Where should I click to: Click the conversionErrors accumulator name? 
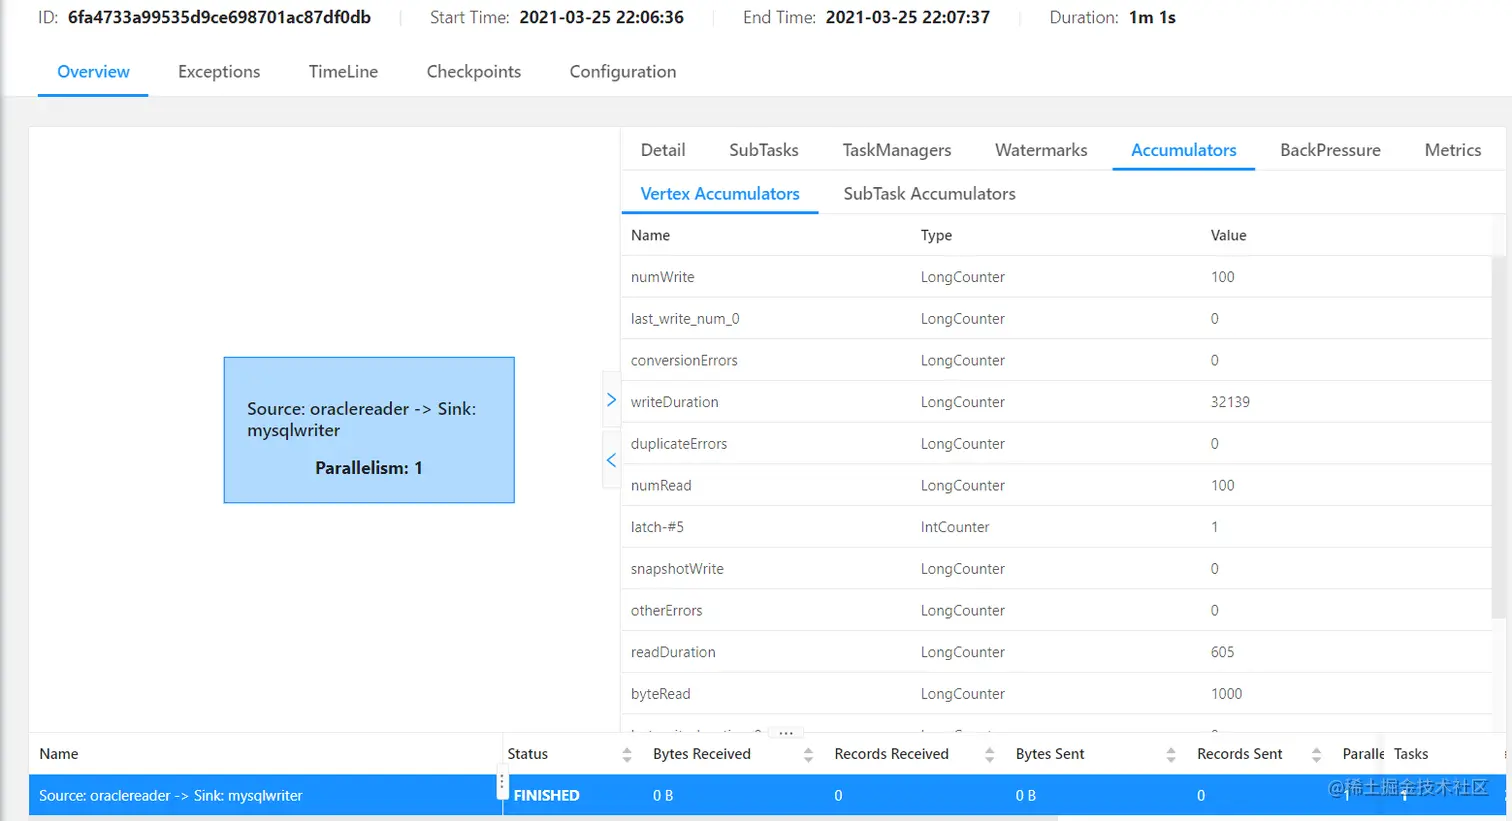click(x=684, y=361)
